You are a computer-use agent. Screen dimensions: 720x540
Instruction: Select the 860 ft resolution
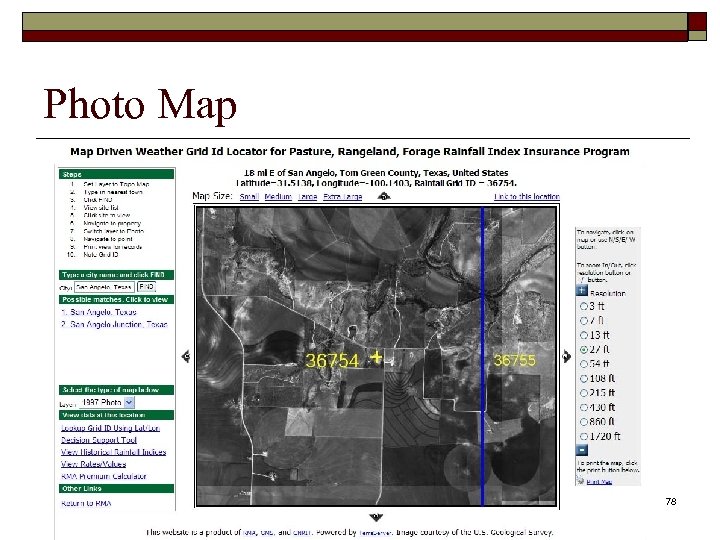click(x=584, y=422)
